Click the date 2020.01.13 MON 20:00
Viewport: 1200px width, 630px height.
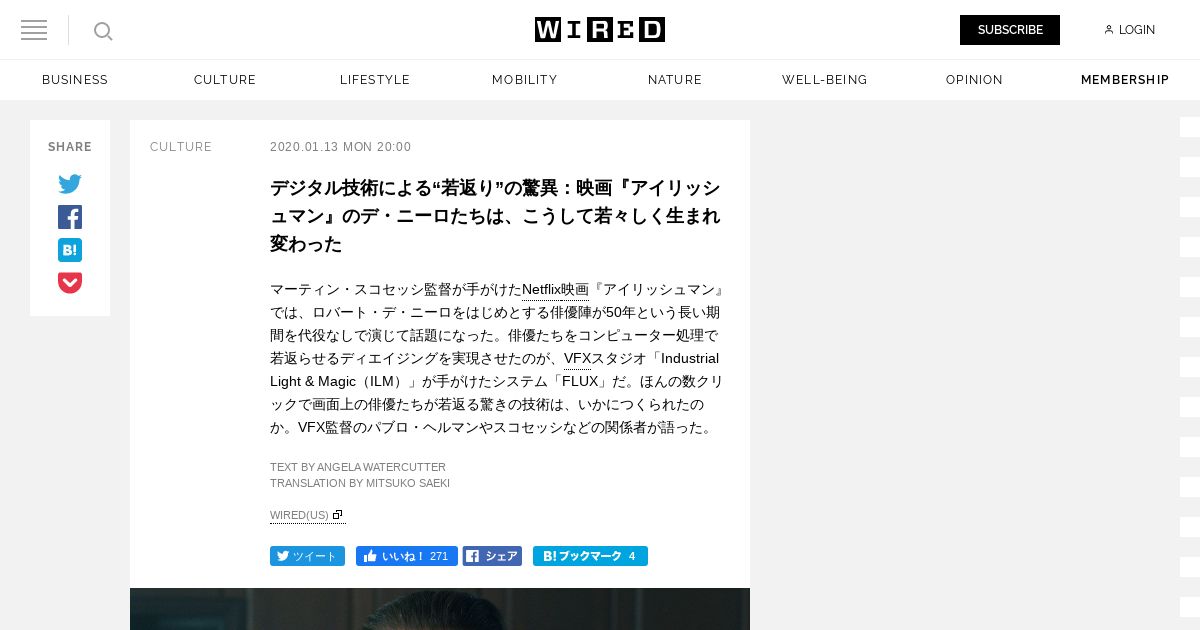tap(340, 147)
